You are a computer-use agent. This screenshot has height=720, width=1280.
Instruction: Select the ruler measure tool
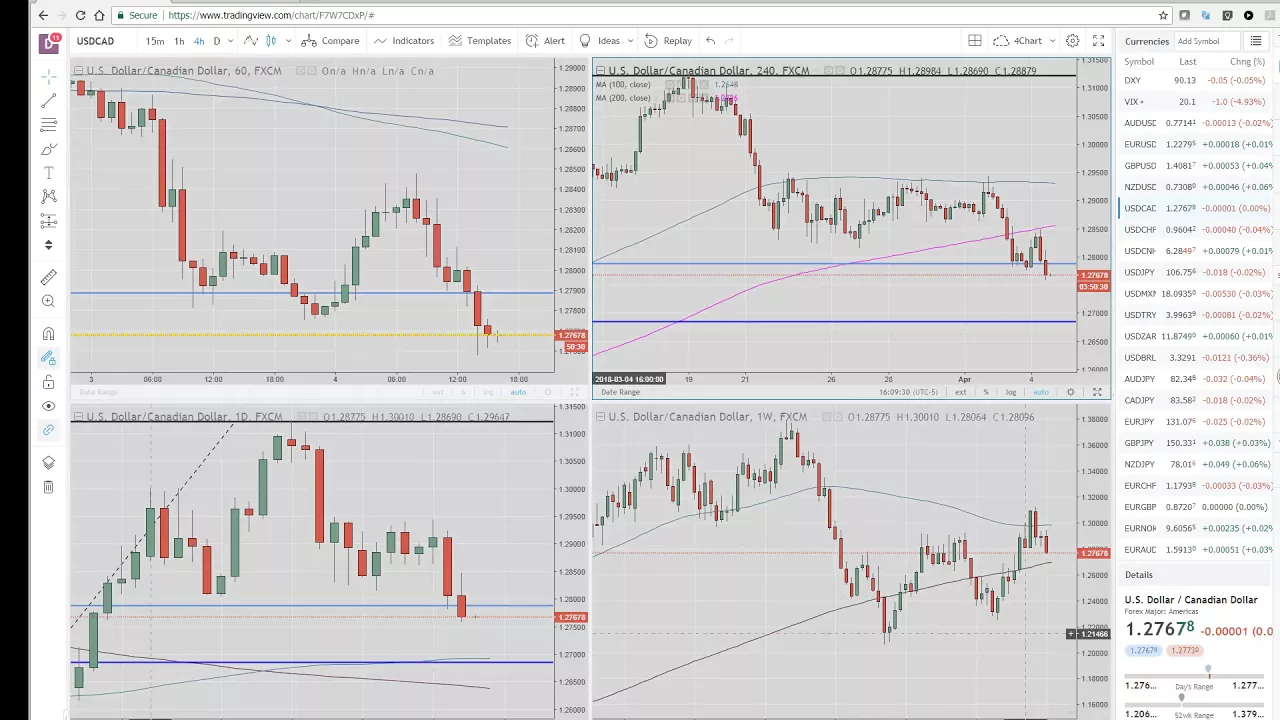click(48, 277)
